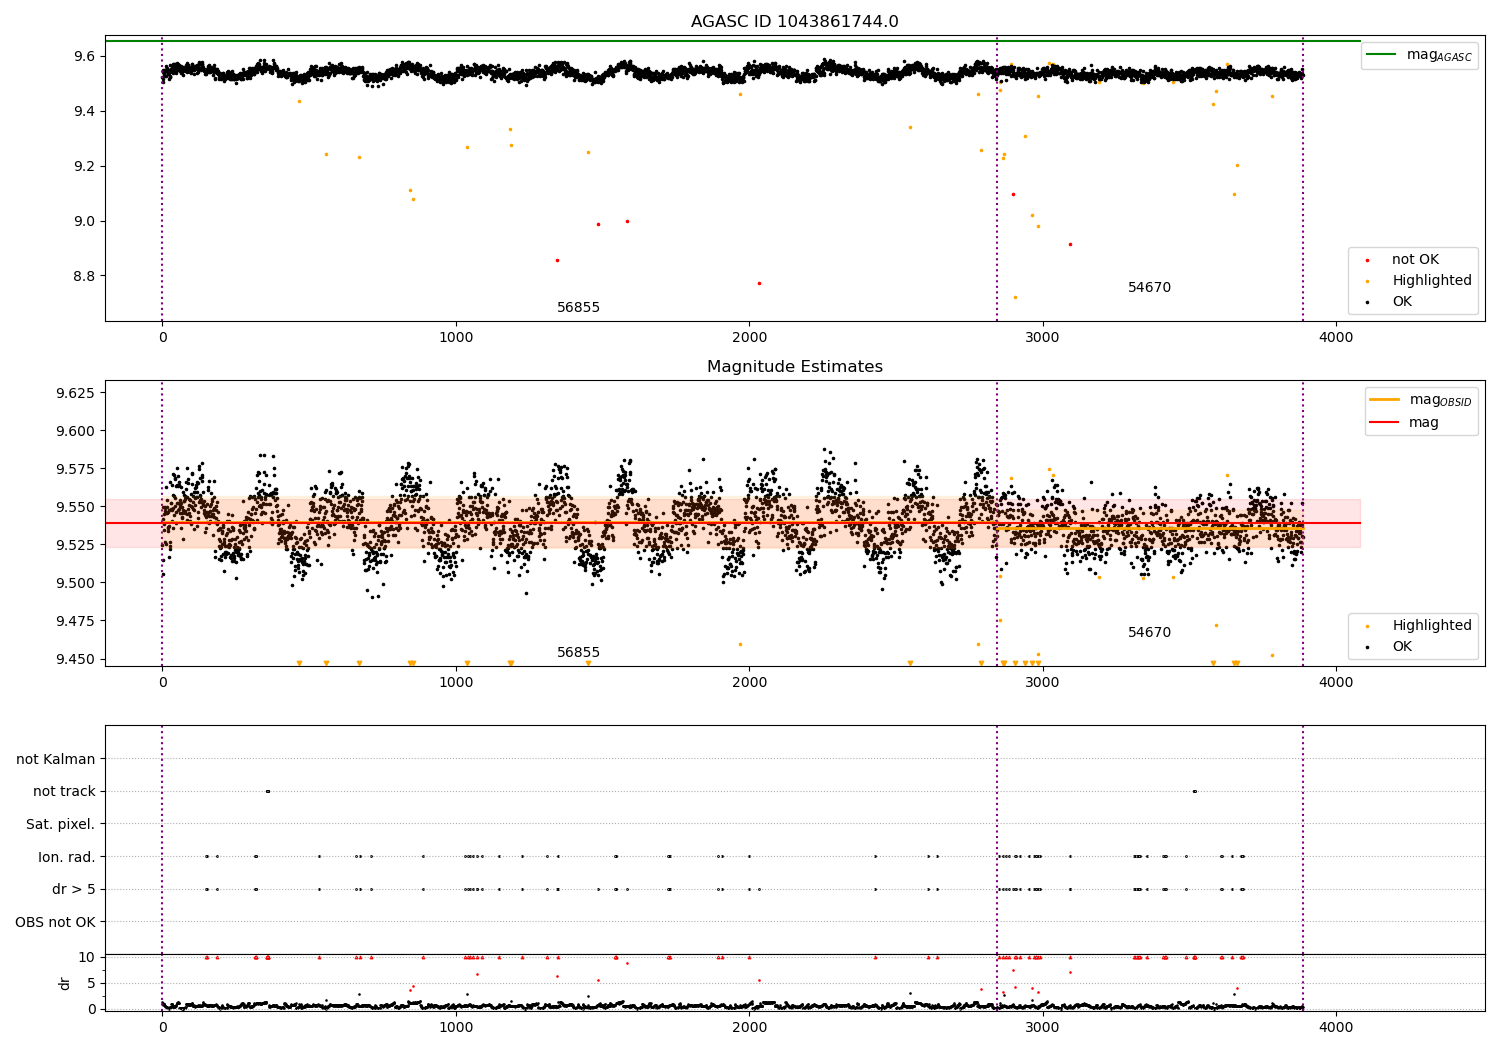Click the "OBS not OK" y-axis label

coord(55,923)
